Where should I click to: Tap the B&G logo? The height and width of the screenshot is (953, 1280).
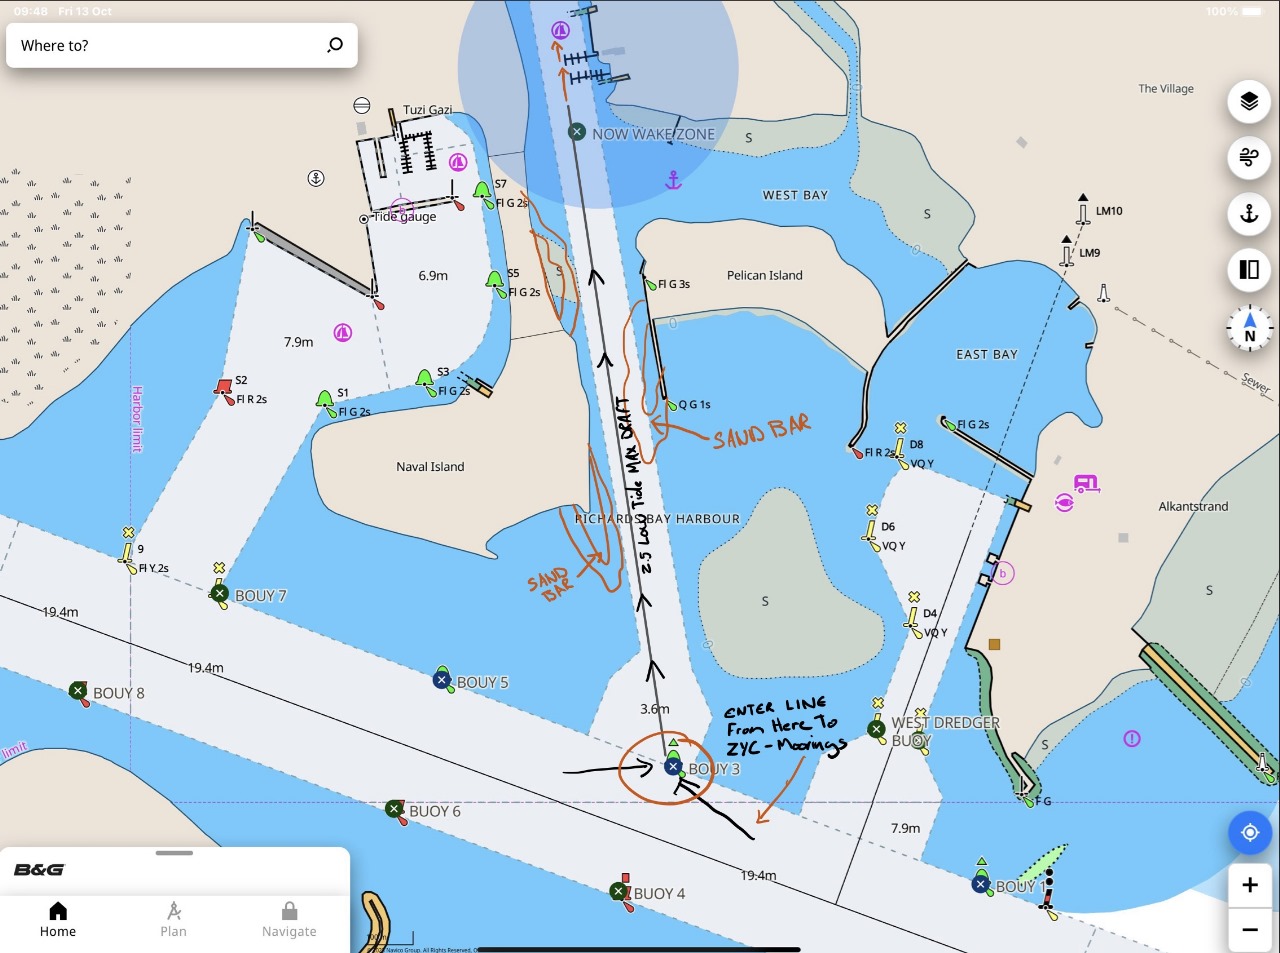39,870
